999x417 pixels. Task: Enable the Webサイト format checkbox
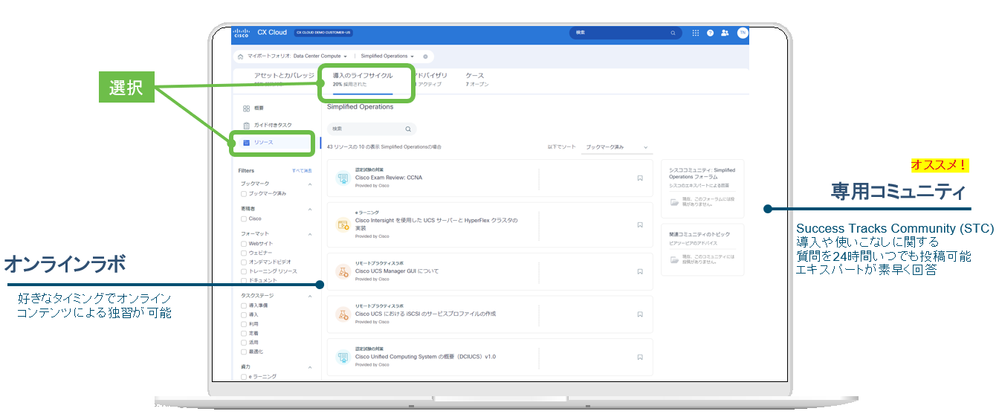coord(243,244)
